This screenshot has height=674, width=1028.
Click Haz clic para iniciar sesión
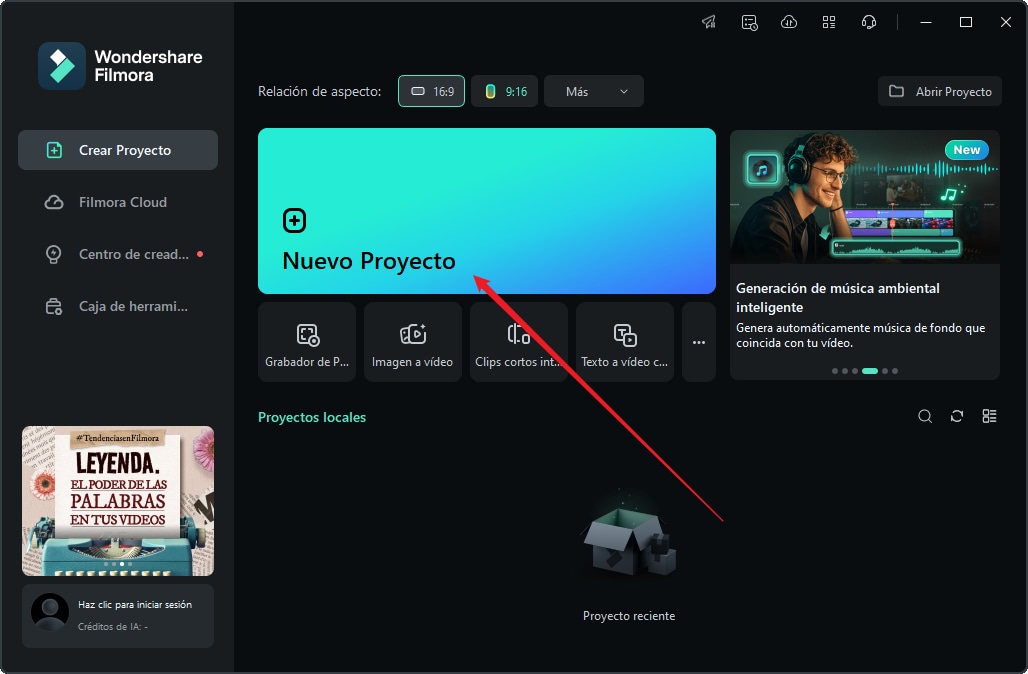[135, 605]
